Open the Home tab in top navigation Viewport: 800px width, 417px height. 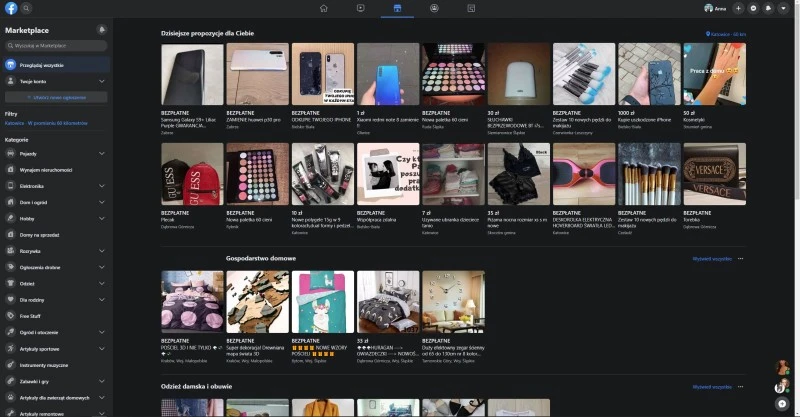323,8
